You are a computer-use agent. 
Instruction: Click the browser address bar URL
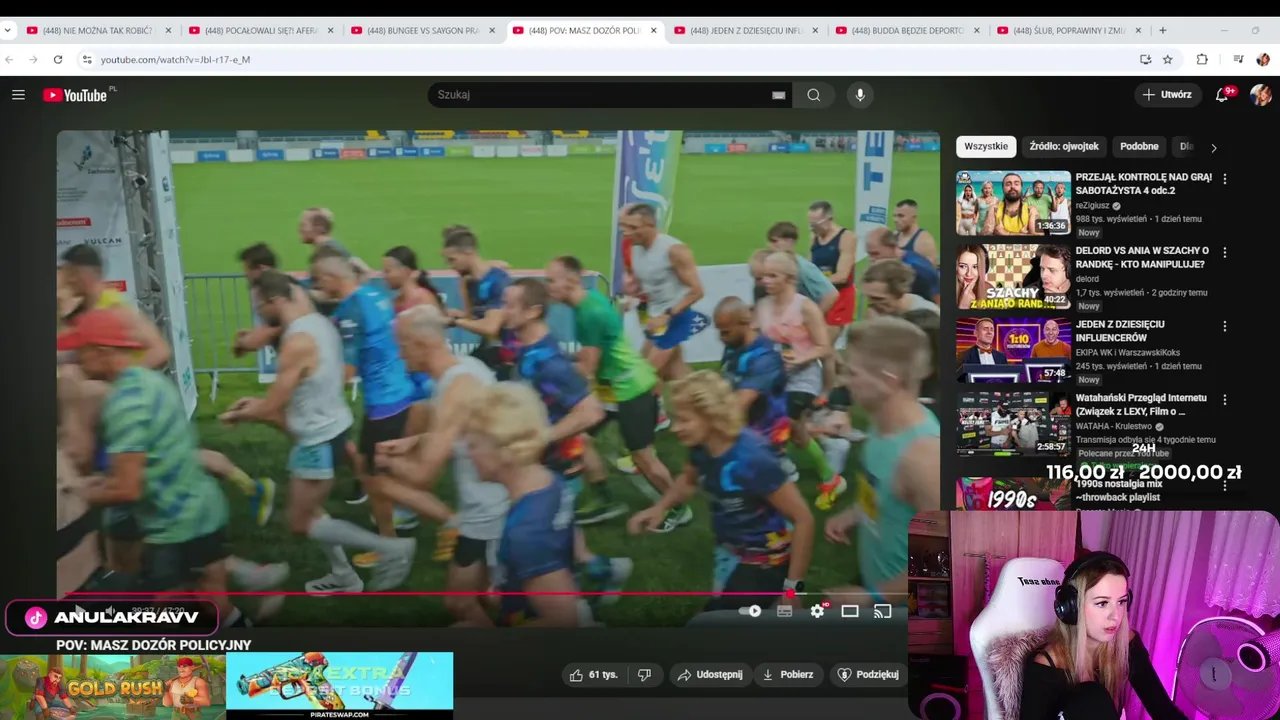(x=175, y=60)
